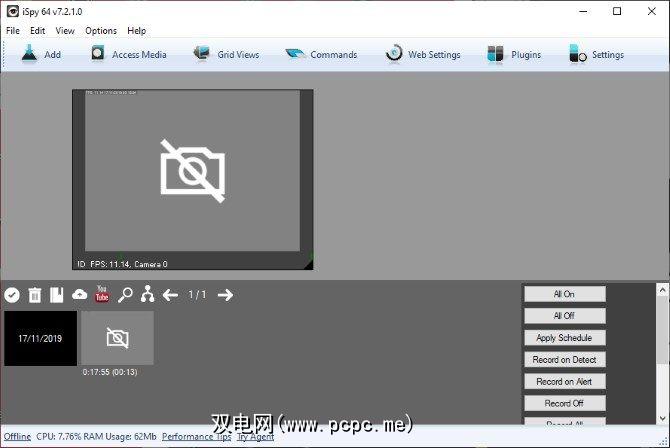Click the All Off button
This screenshot has width=670, height=448.
[x=565, y=316]
